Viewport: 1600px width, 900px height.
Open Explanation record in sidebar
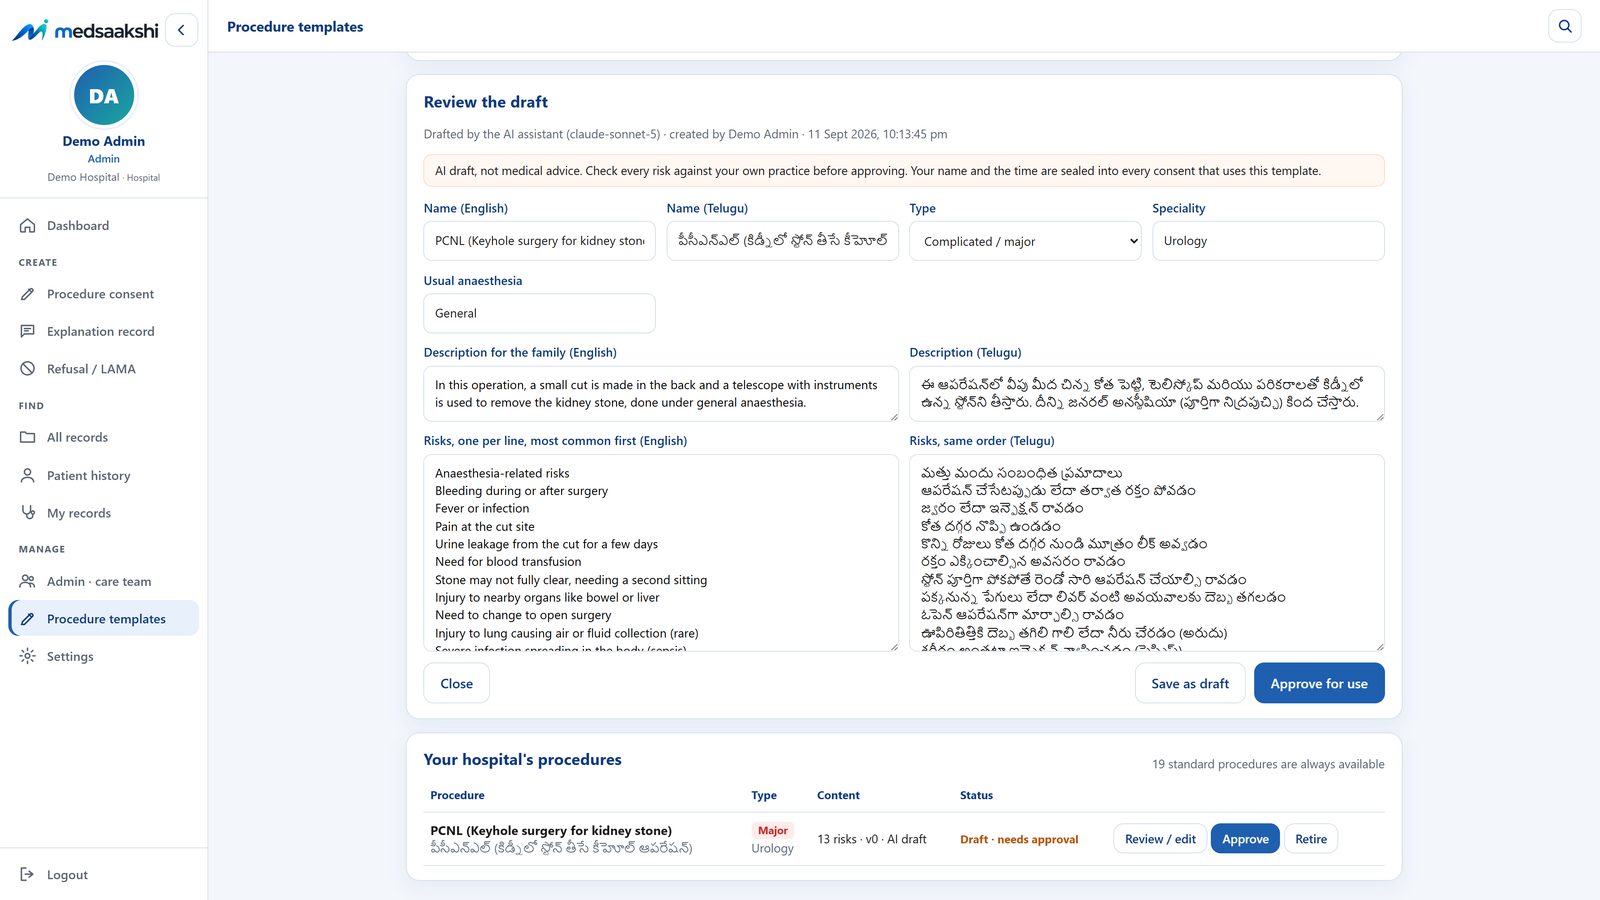pos(104,331)
